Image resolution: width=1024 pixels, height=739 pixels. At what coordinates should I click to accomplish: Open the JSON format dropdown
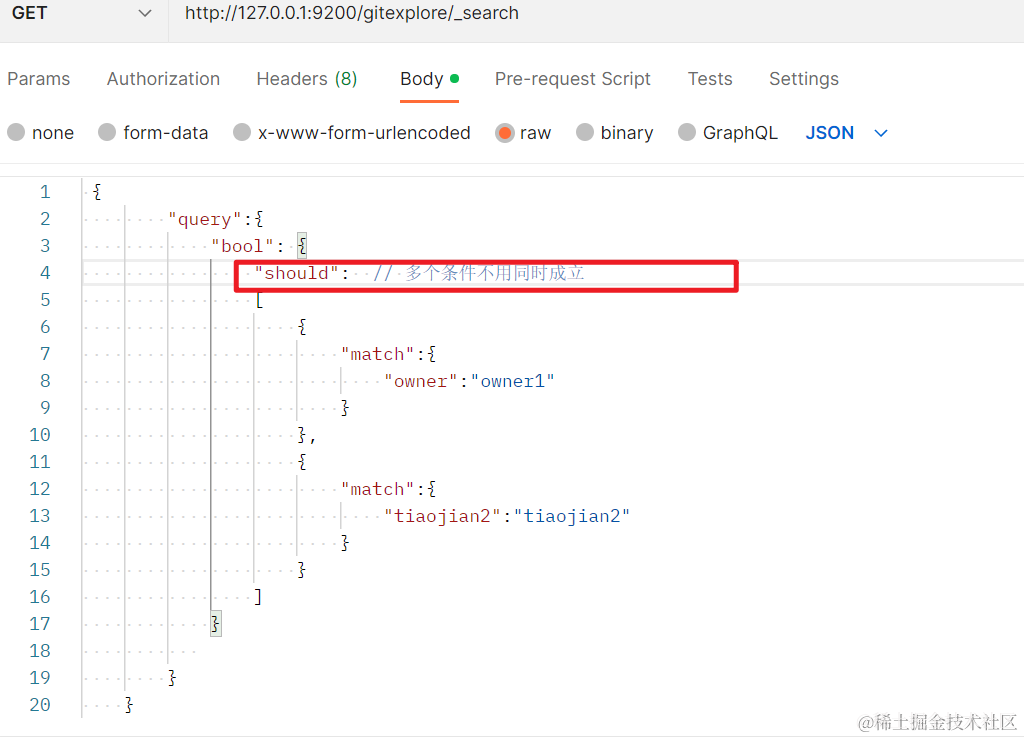[x=846, y=133]
